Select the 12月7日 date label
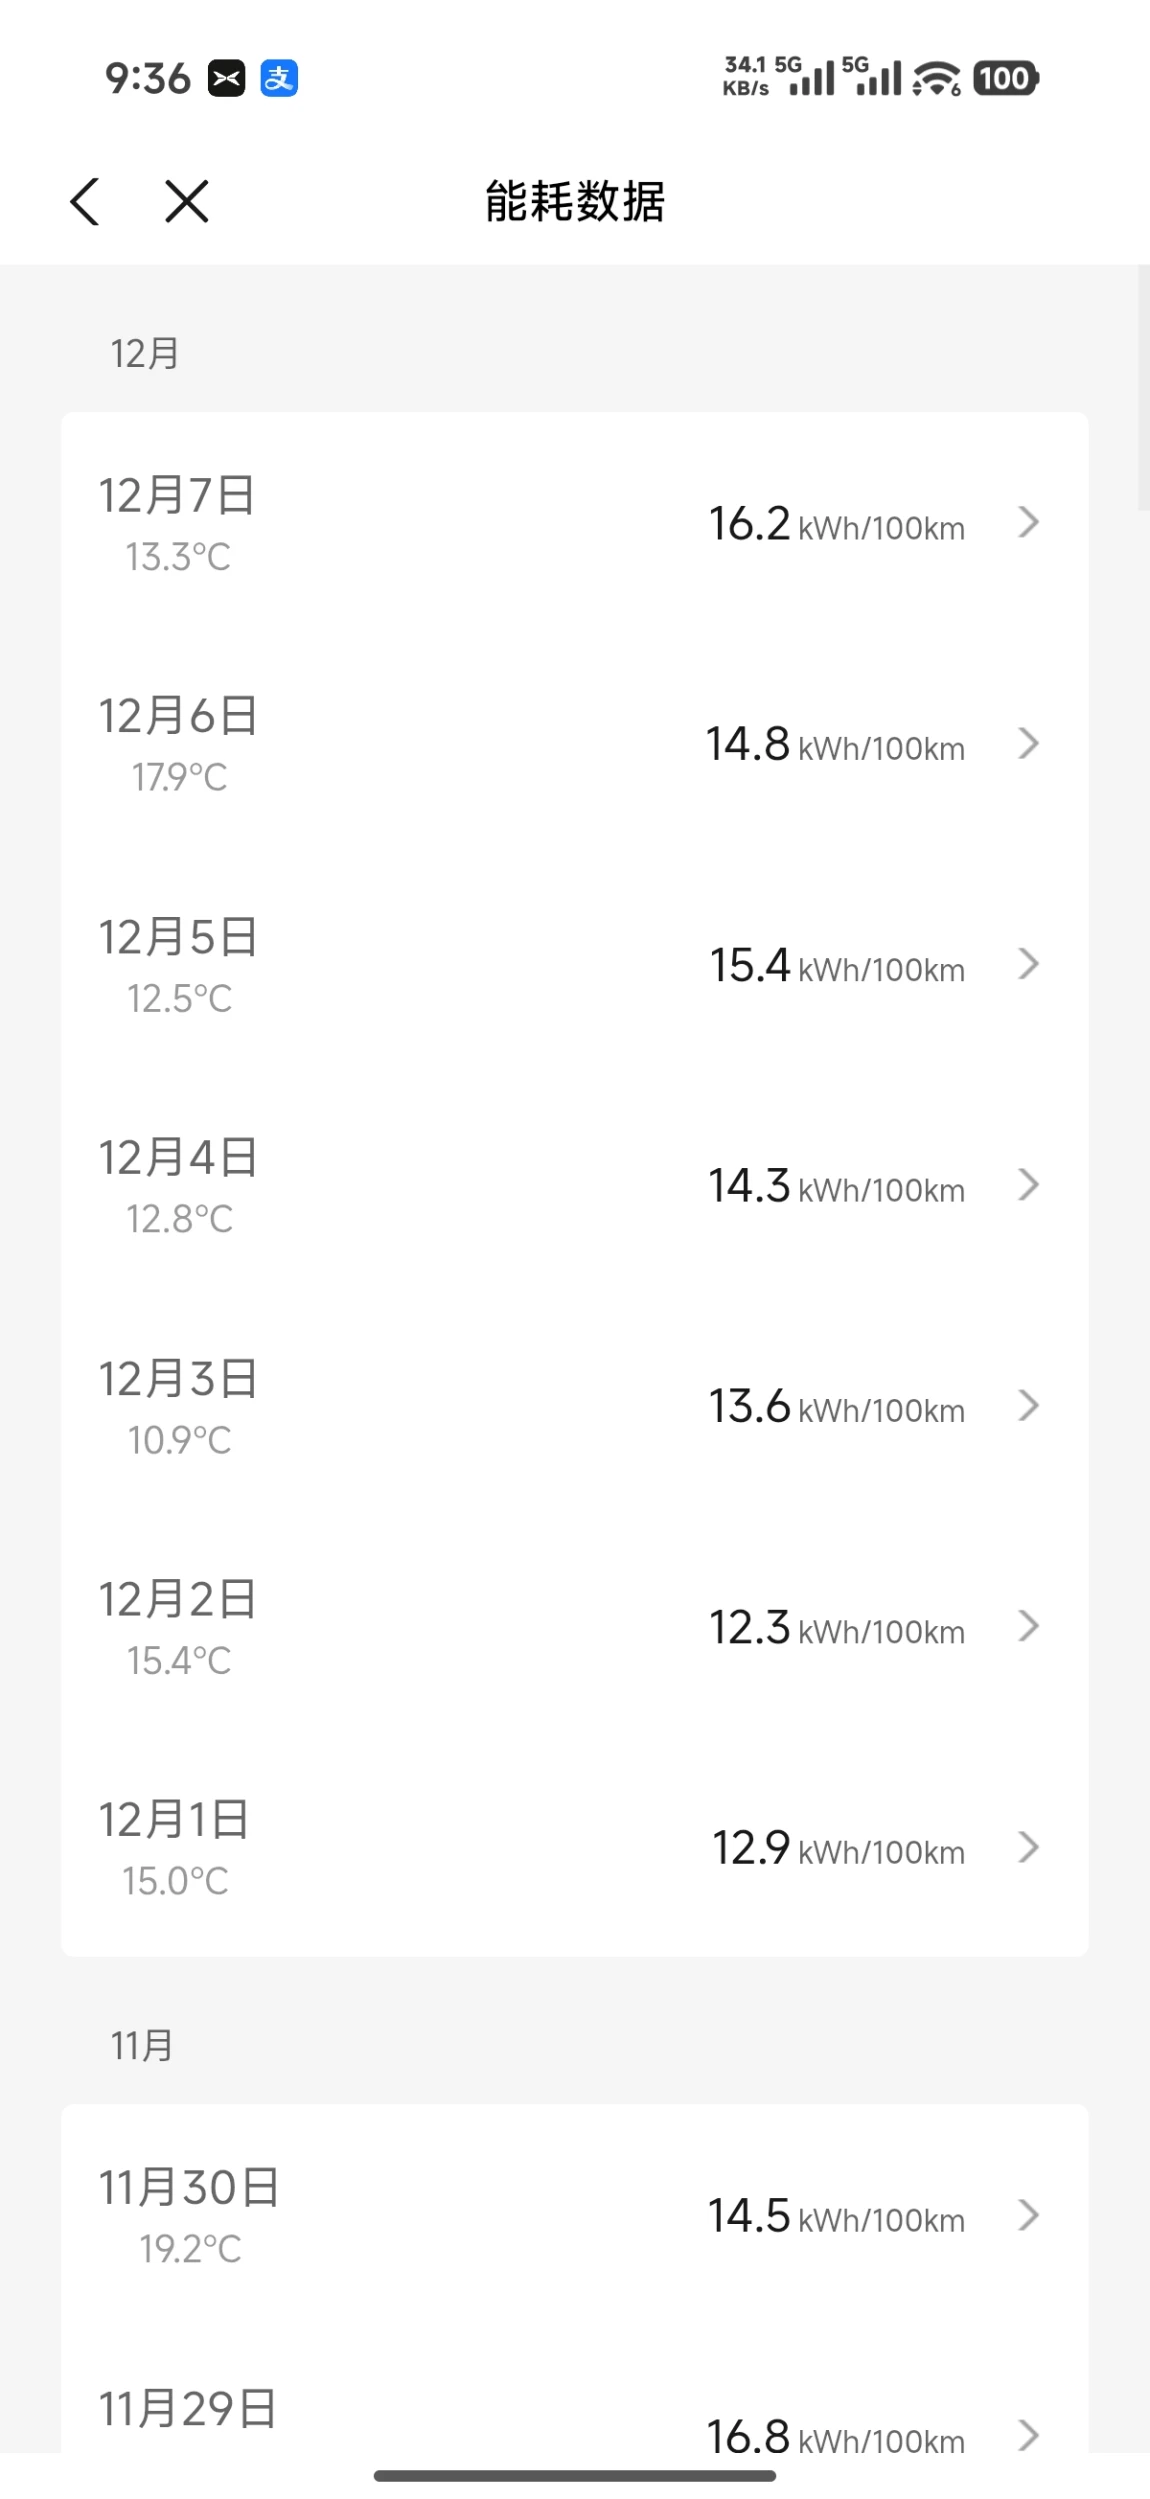The image size is (1150, 2499). pyautogui.click(x=177, y=496)
